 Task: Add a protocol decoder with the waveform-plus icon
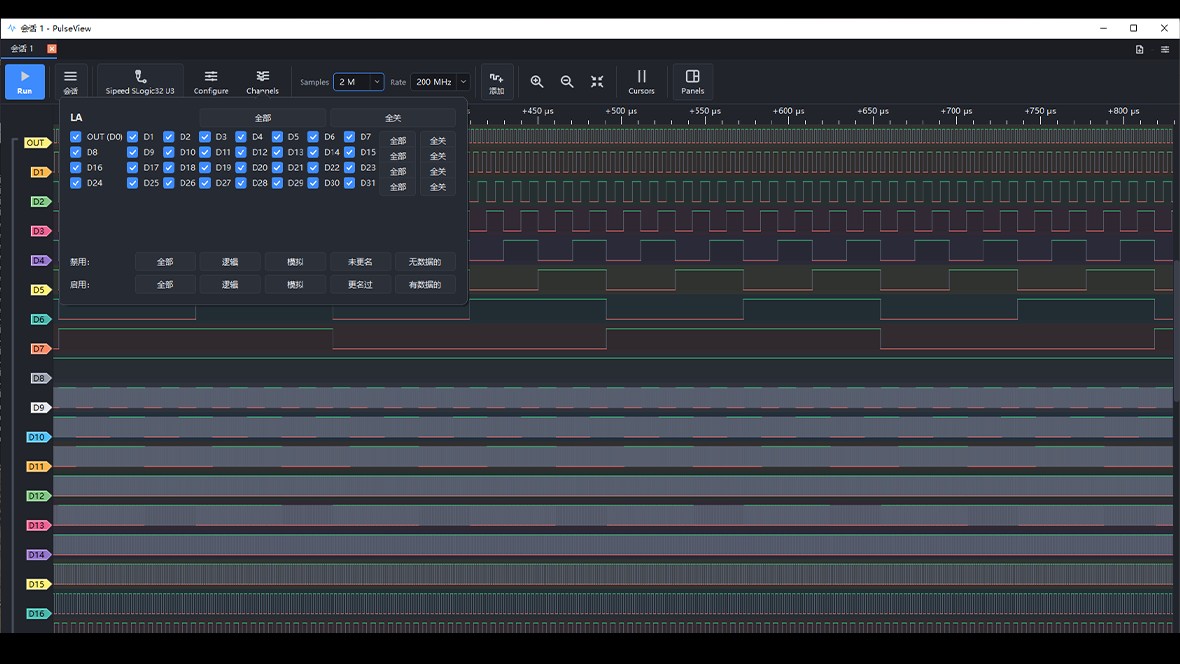(497, 78)
